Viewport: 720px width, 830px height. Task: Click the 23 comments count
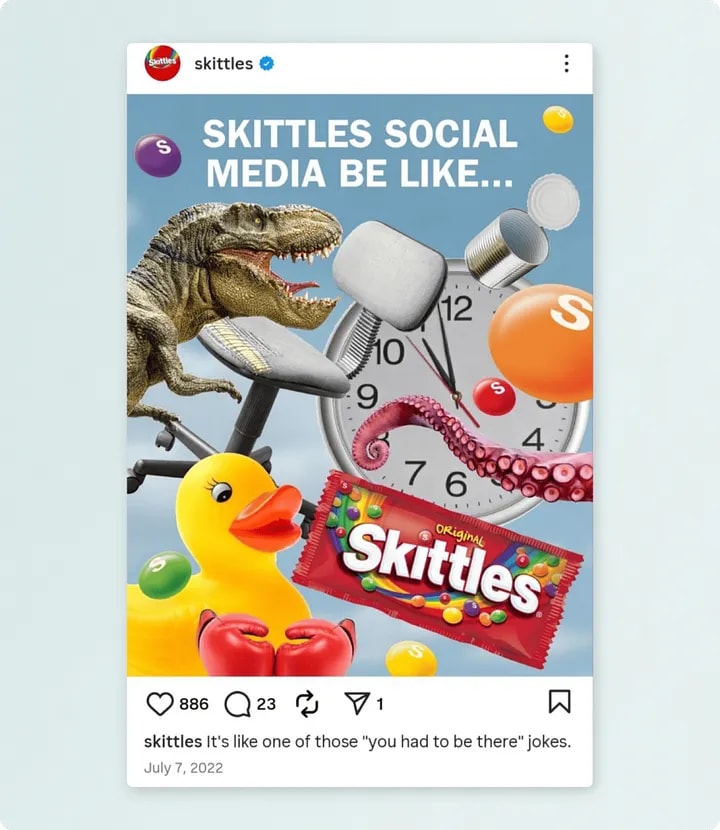pos(266,704)
